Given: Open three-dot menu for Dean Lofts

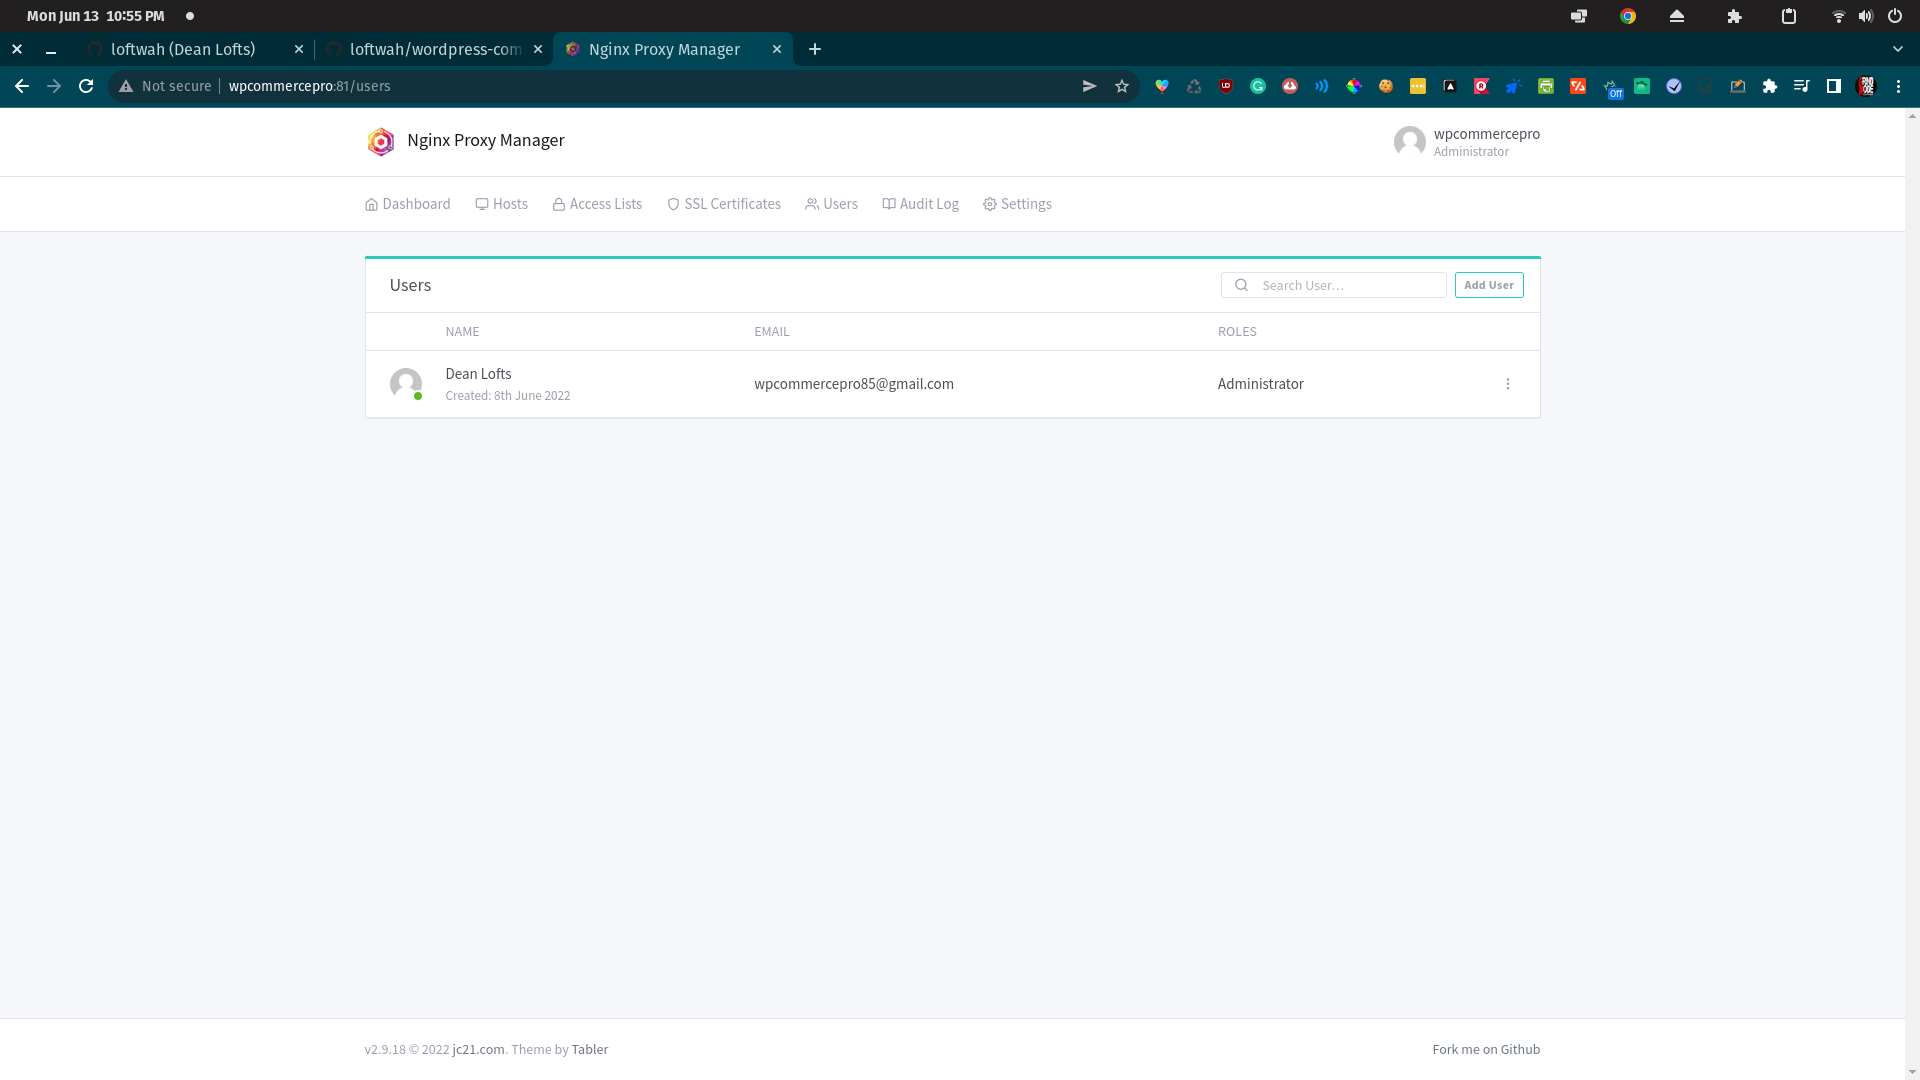Looking at the screenshot, I should pyautogui.click(x=1507, y=384).
